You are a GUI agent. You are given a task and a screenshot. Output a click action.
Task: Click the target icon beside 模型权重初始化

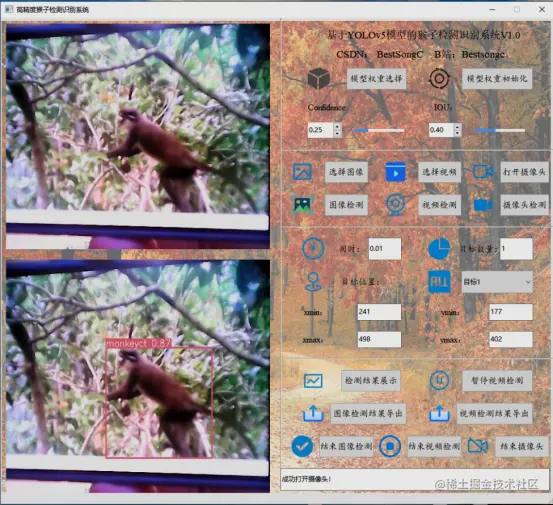(x=439, y=78)
